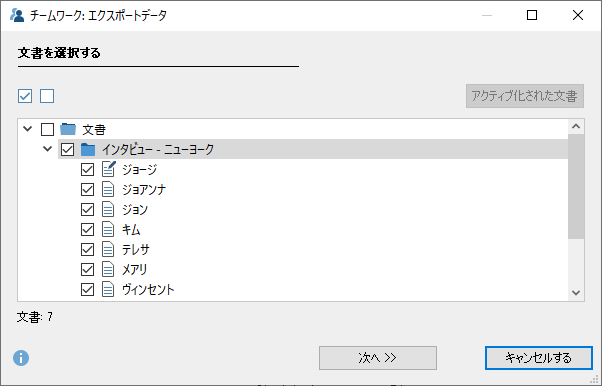
Task: Click the ジョージ document icon with pencil
Action: pos(109,169)
